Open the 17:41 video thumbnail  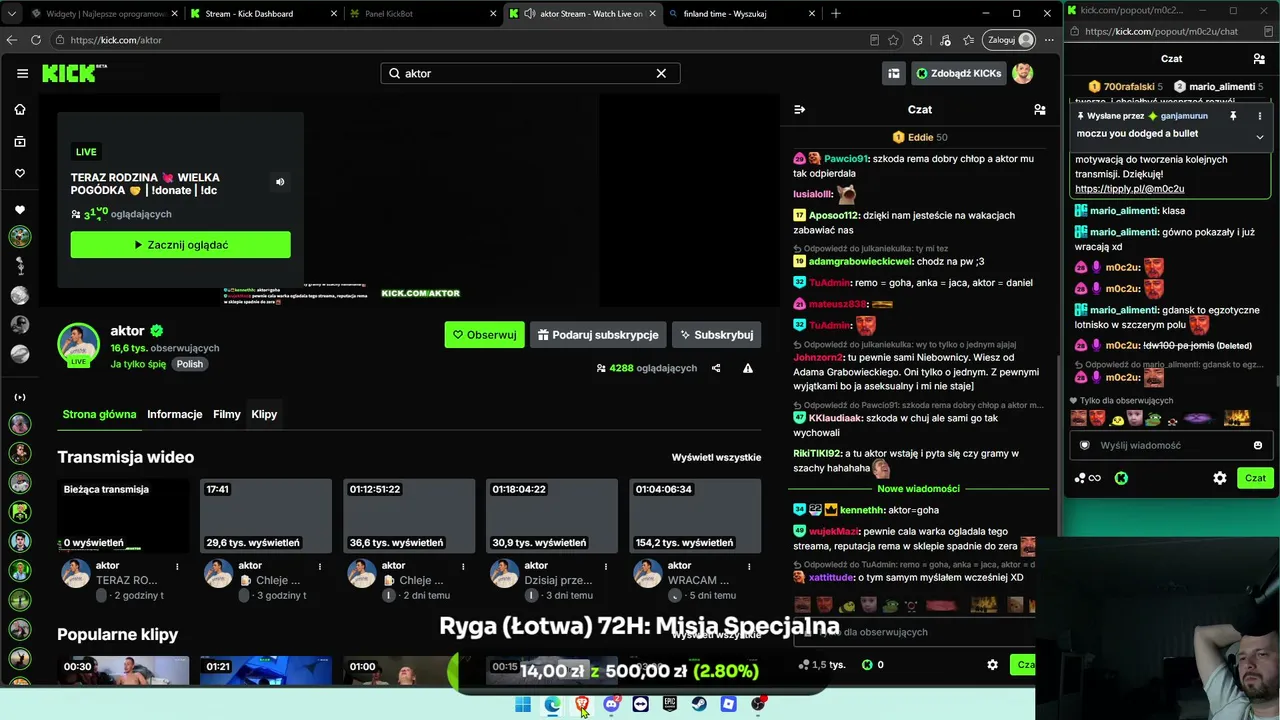pos(266,516)
